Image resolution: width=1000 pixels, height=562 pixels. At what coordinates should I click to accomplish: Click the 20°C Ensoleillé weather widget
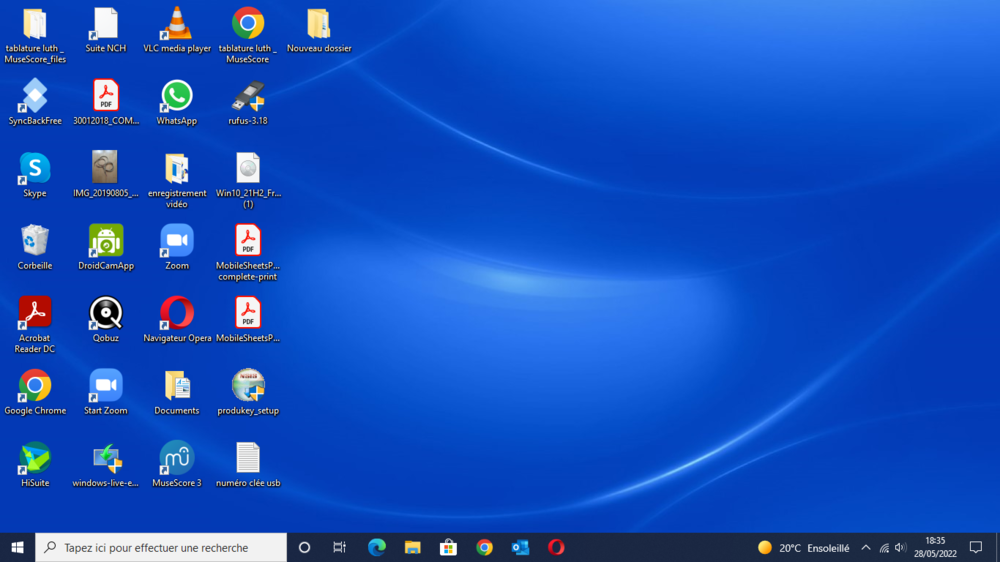point(803,547)
